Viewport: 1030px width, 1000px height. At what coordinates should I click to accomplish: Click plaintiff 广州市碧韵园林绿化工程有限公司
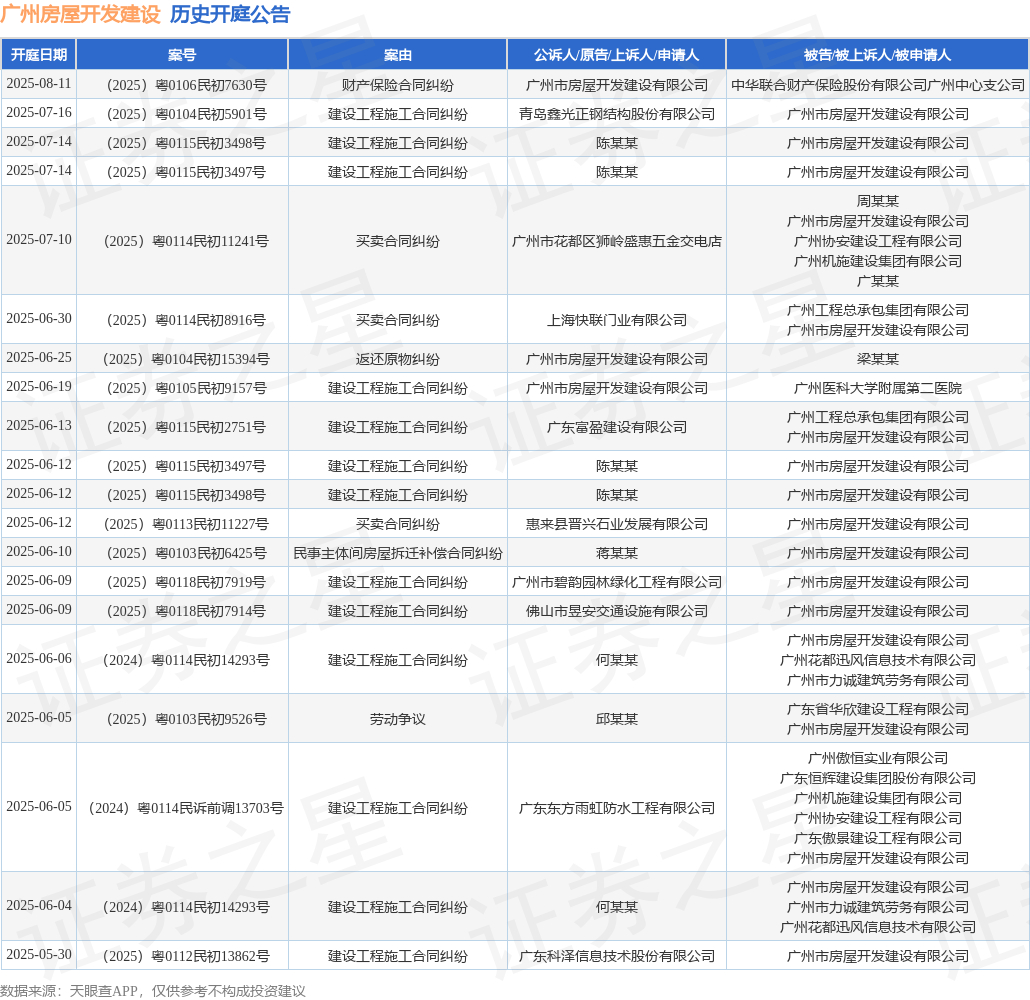[x=617, y=582]
